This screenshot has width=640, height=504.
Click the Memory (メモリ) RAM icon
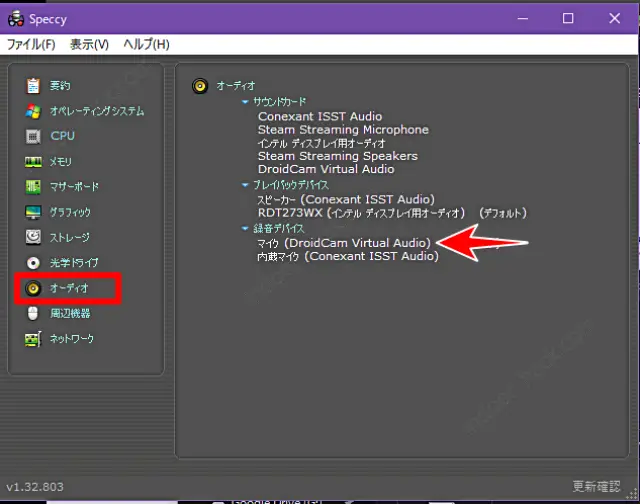click(x=33, y=162)
